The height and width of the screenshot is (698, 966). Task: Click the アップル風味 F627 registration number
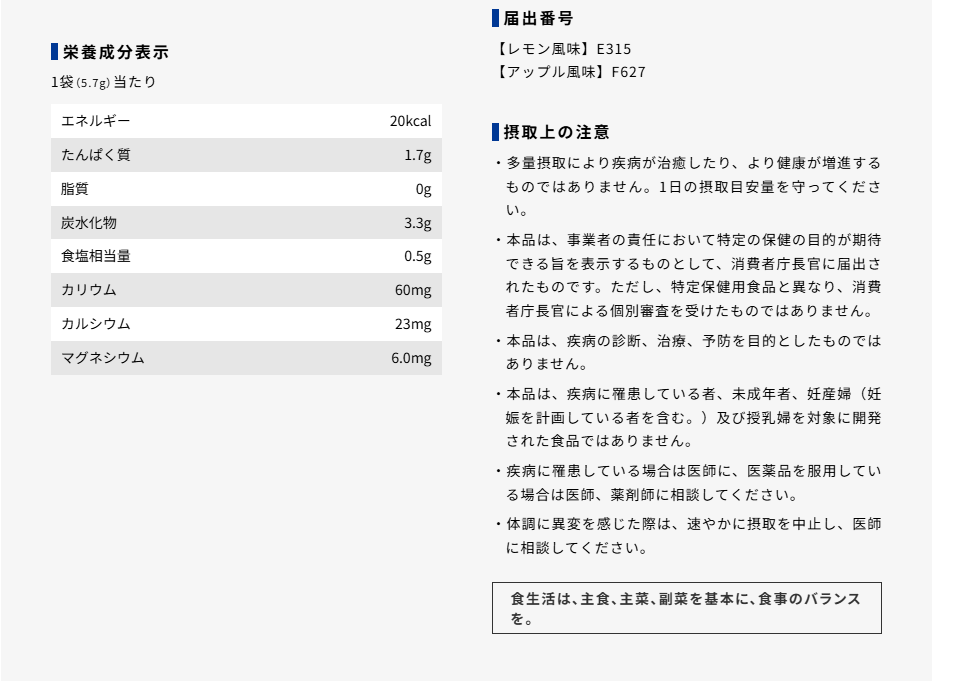tap(570, 72)
